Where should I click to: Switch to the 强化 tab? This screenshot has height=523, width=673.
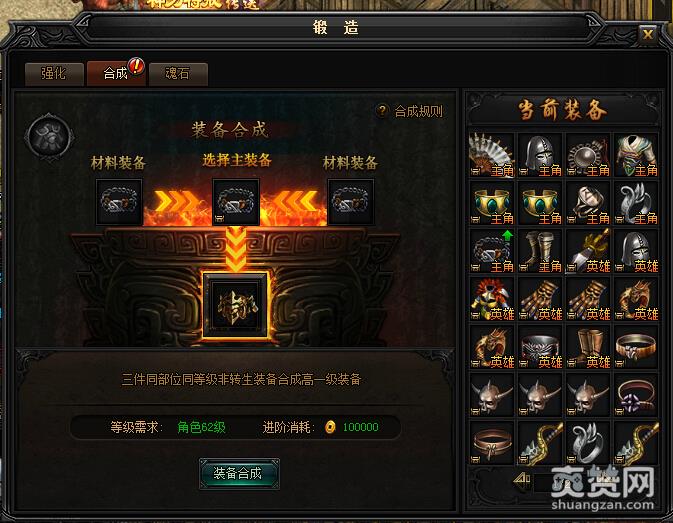point(54,74)
